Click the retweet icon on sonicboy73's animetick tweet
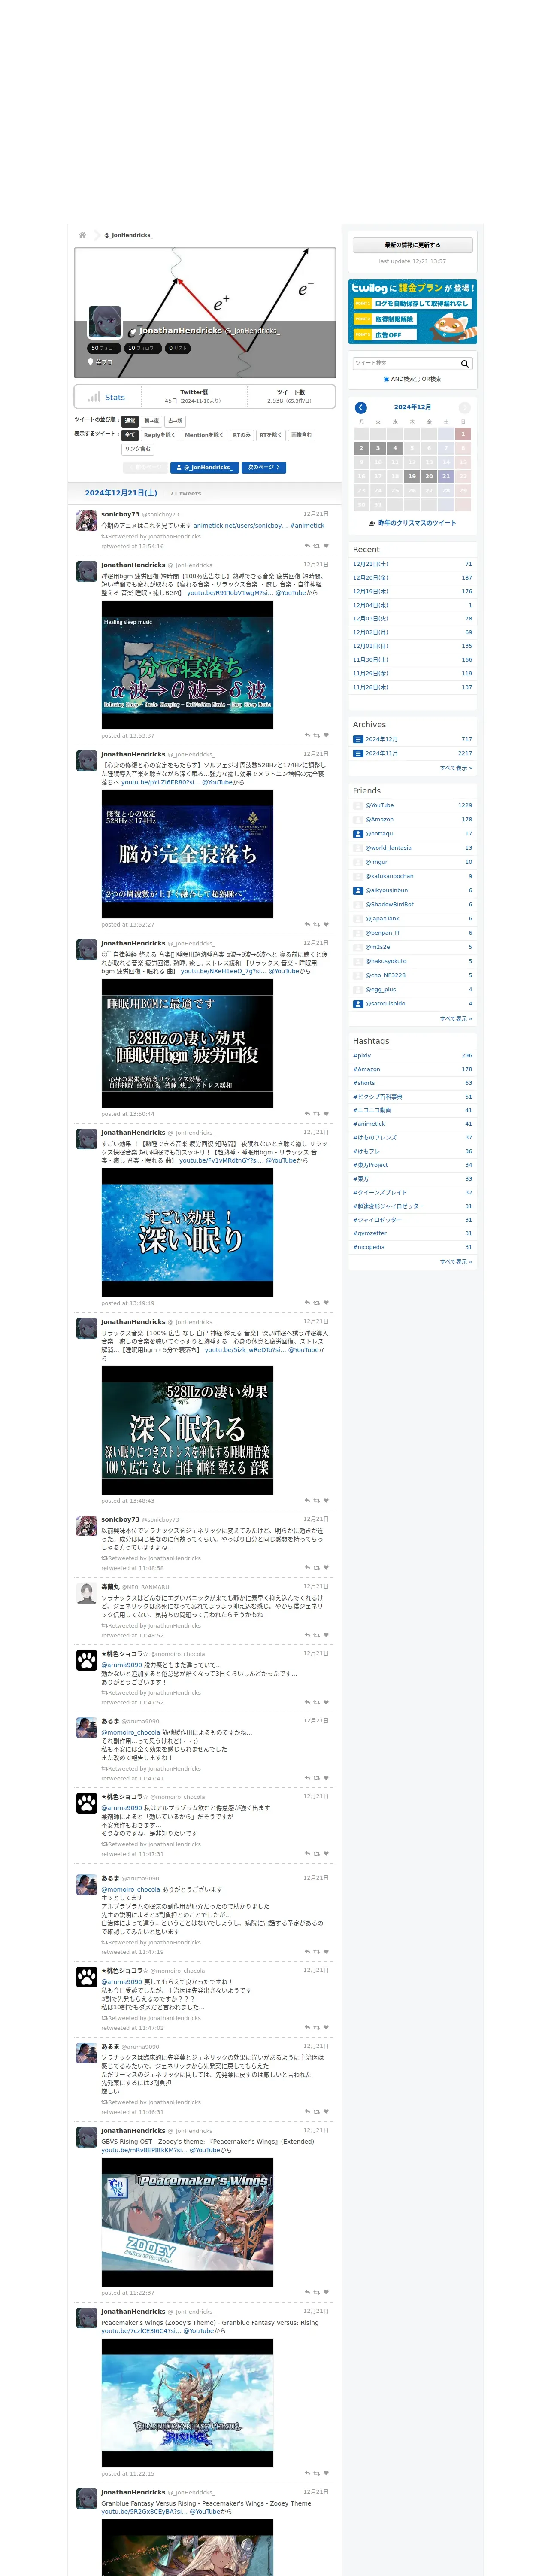The height and width of the screenshot is (2576, 551). point(317,546)
